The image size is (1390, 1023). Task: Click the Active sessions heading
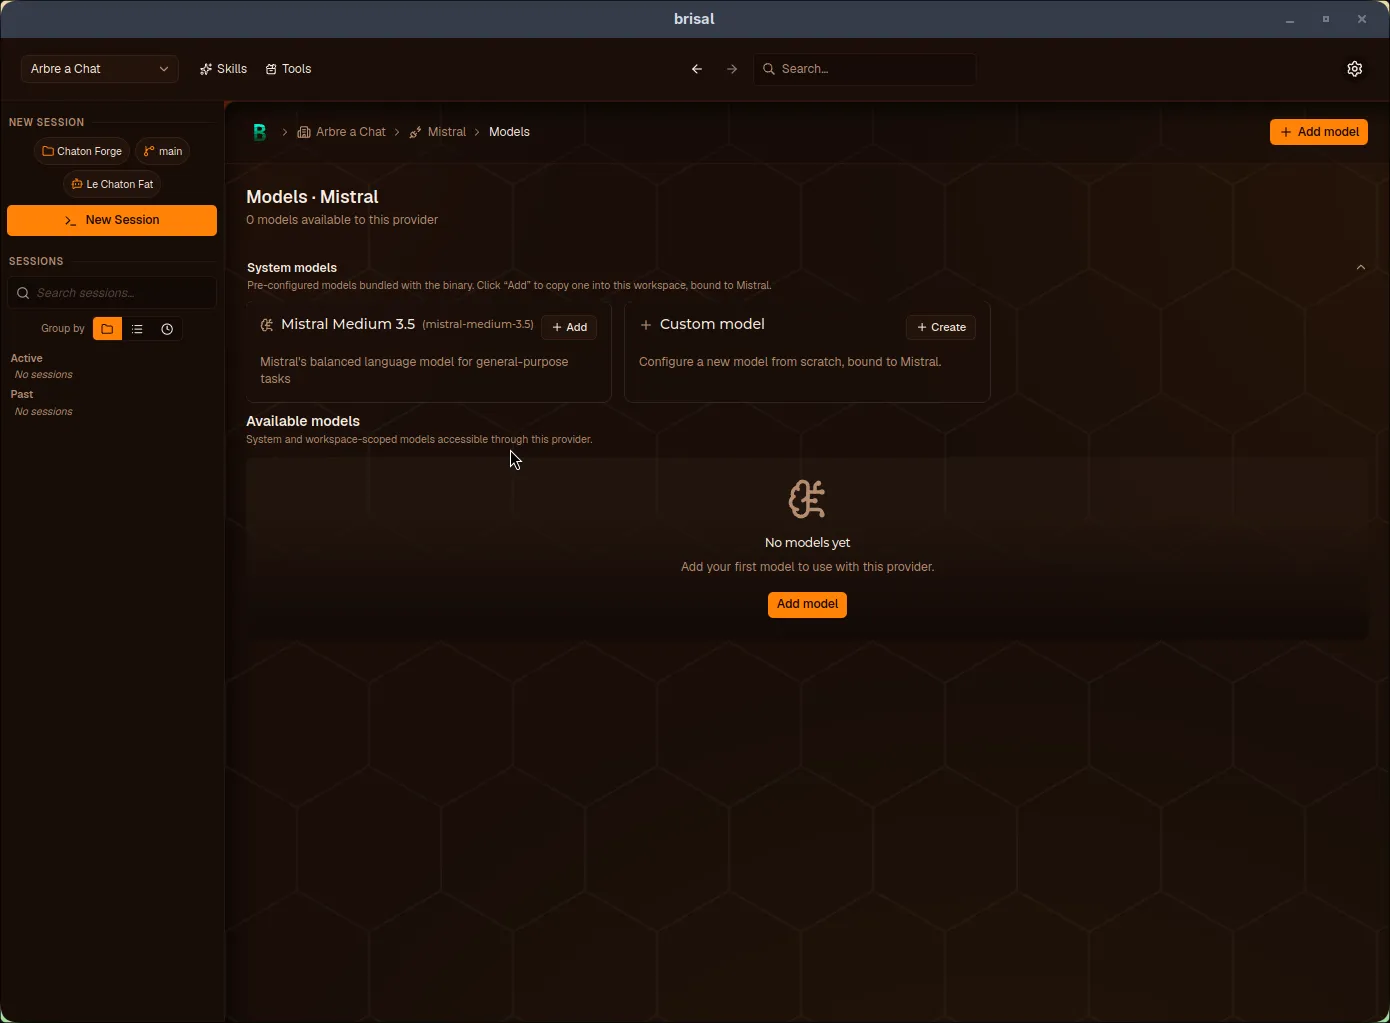click(x=27, y=358)
